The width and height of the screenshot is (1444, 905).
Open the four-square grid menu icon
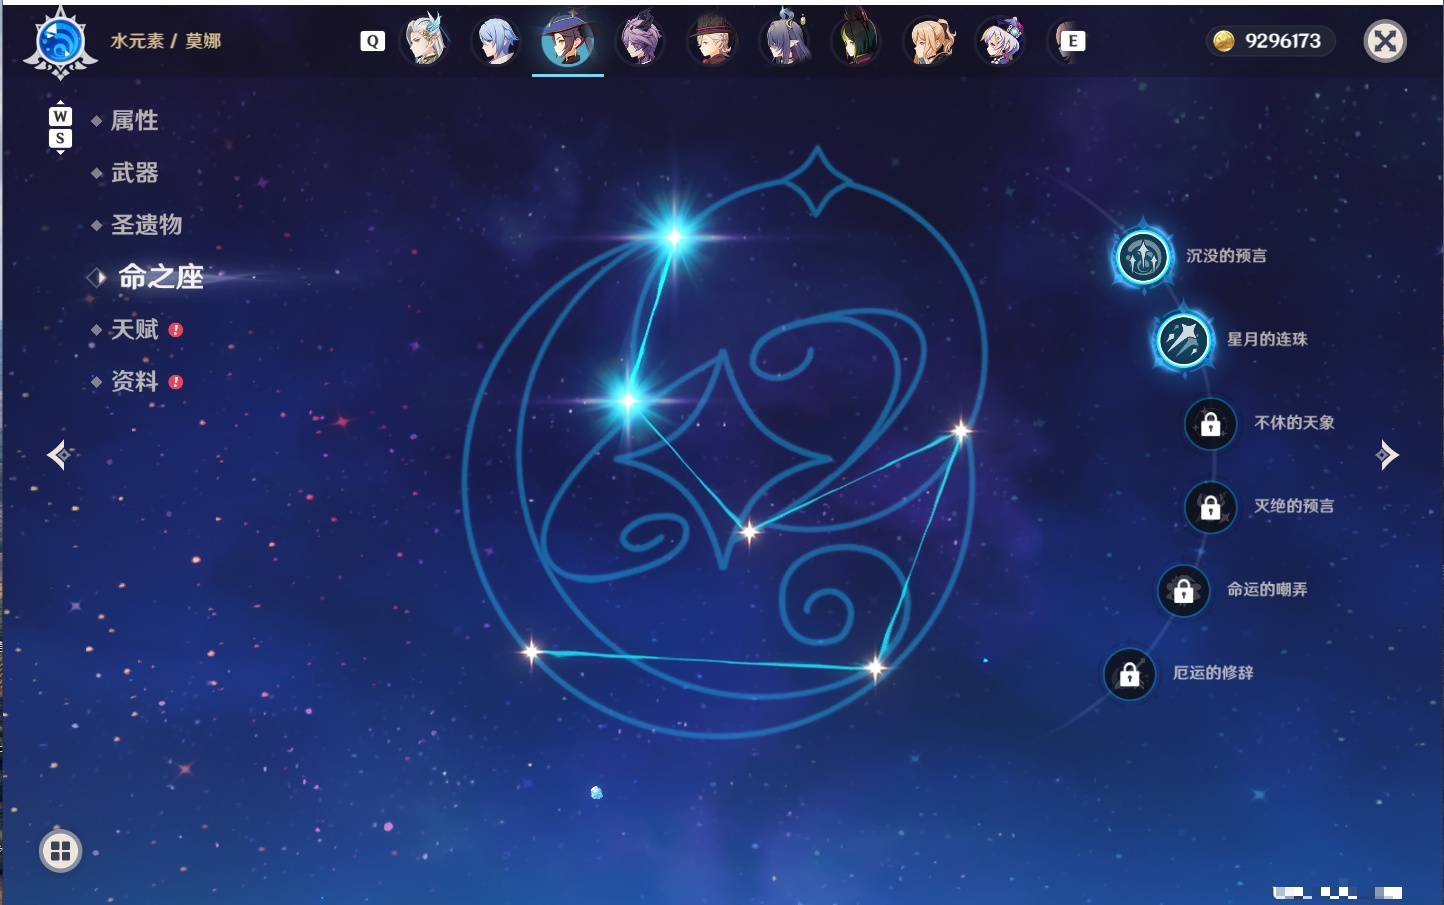coord(60,851)
